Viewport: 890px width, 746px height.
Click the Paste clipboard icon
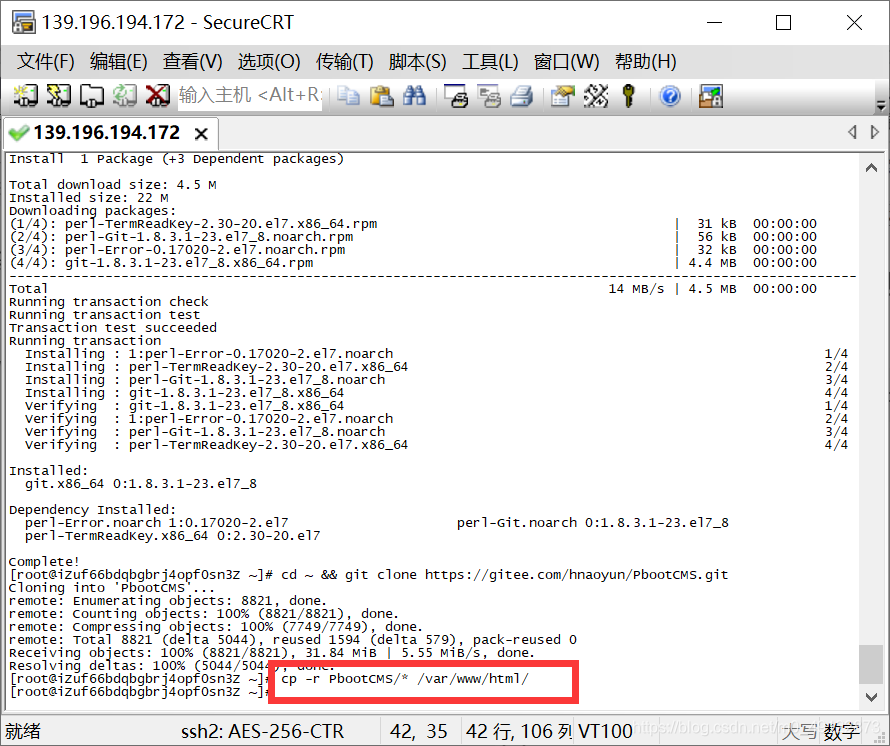click(x=381, y=96)
